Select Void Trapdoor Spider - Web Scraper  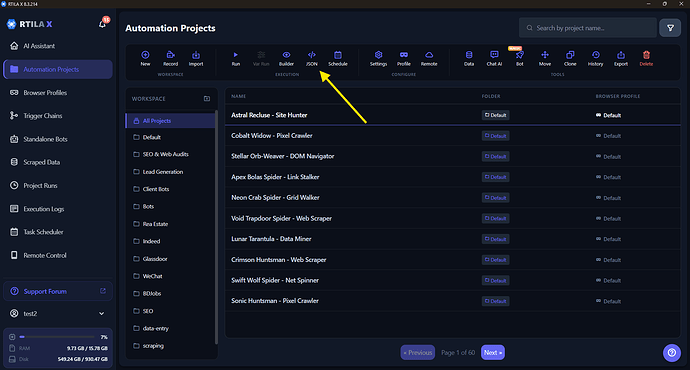click(453, 218)
